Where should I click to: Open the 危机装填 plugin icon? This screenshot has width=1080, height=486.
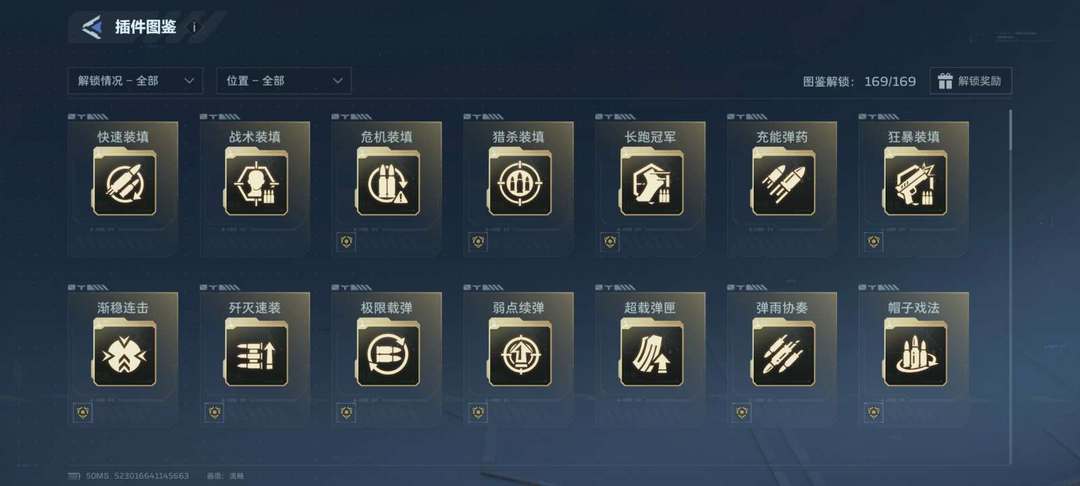[388, 184]
